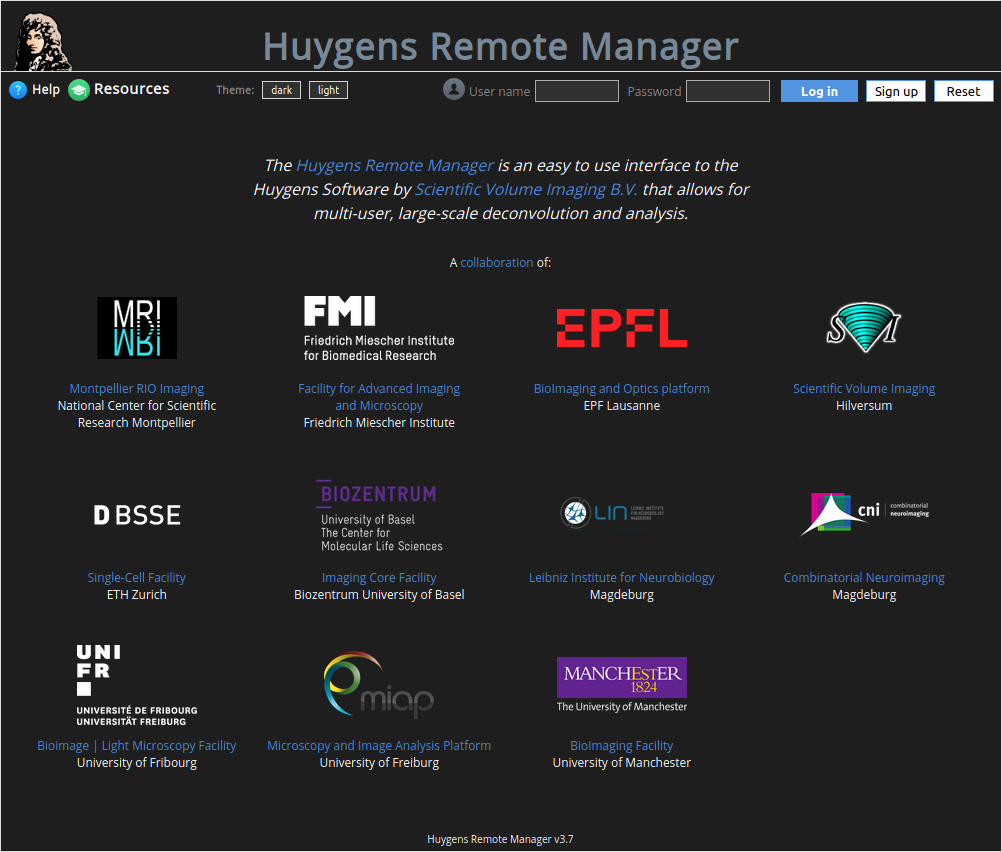
Task: Open the MRI logo image
Action: pos(137,328)
